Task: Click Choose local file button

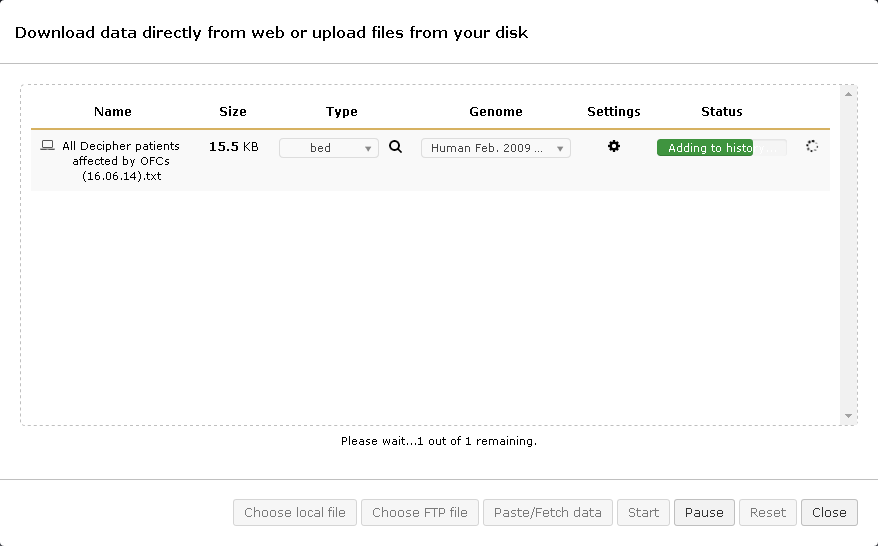Action: pos(295,512)
